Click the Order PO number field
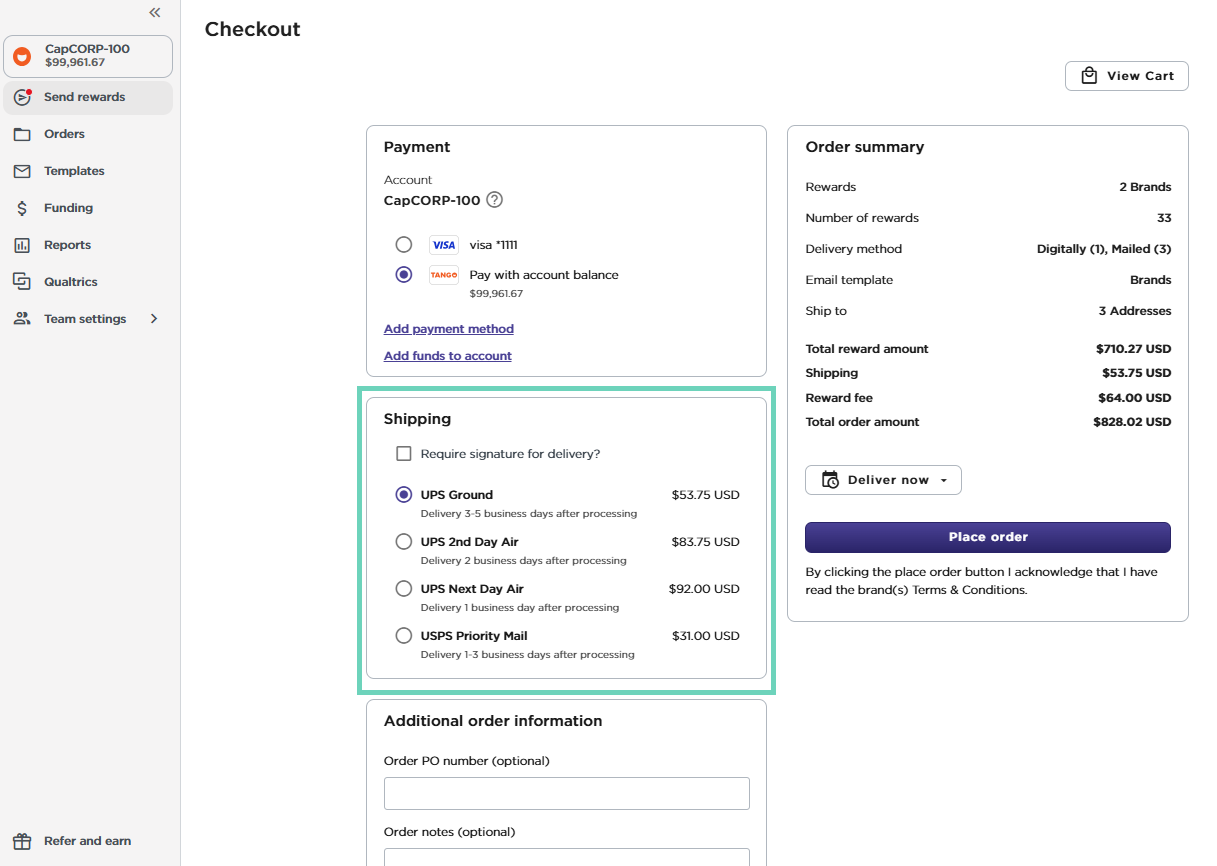This screenshot has width=1217, height=866. pos(566,793)
